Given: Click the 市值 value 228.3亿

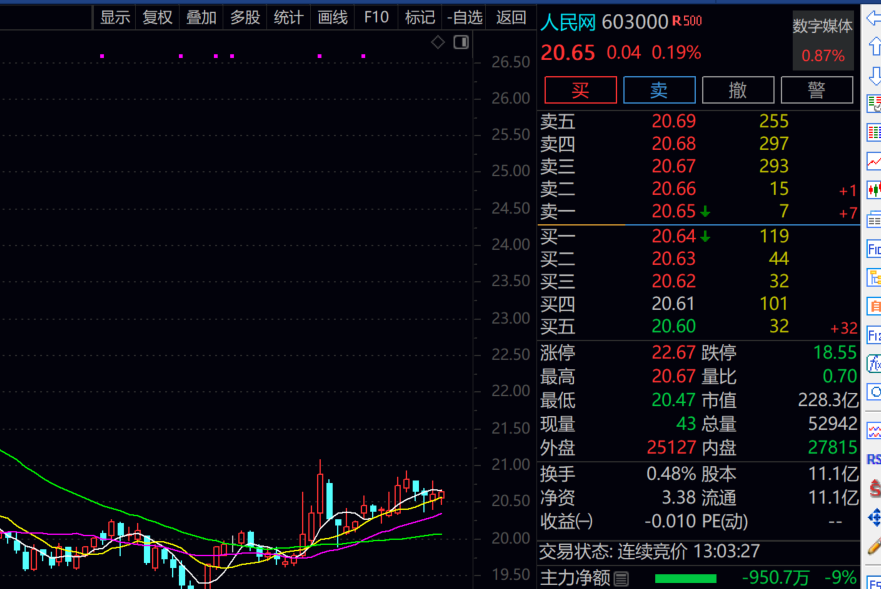Looking at the screenshot, I should point(828,400).
